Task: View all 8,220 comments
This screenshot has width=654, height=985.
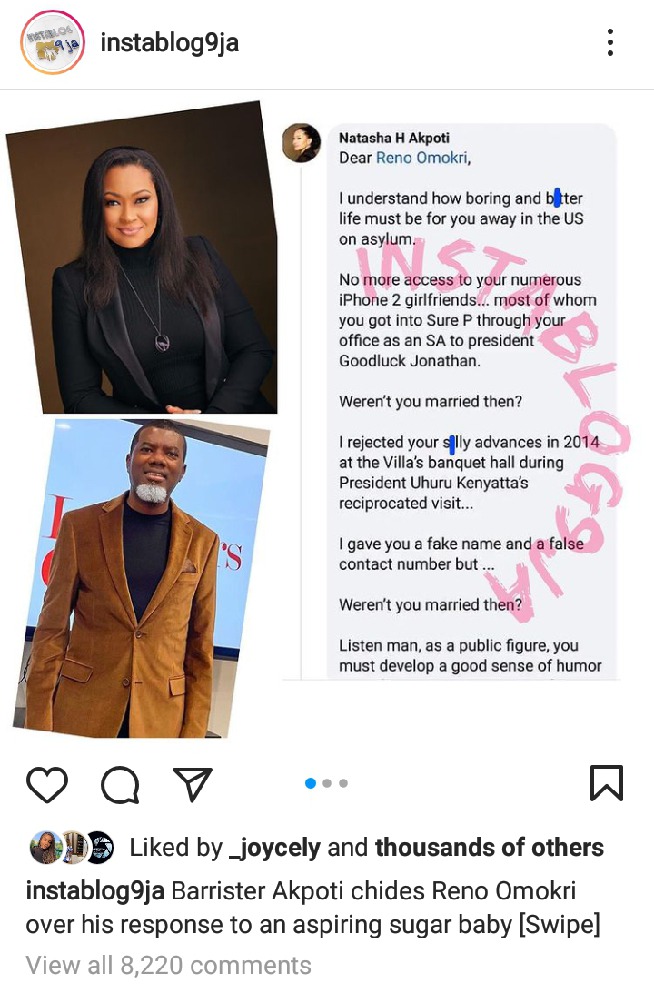Action: tap(168, 965)
